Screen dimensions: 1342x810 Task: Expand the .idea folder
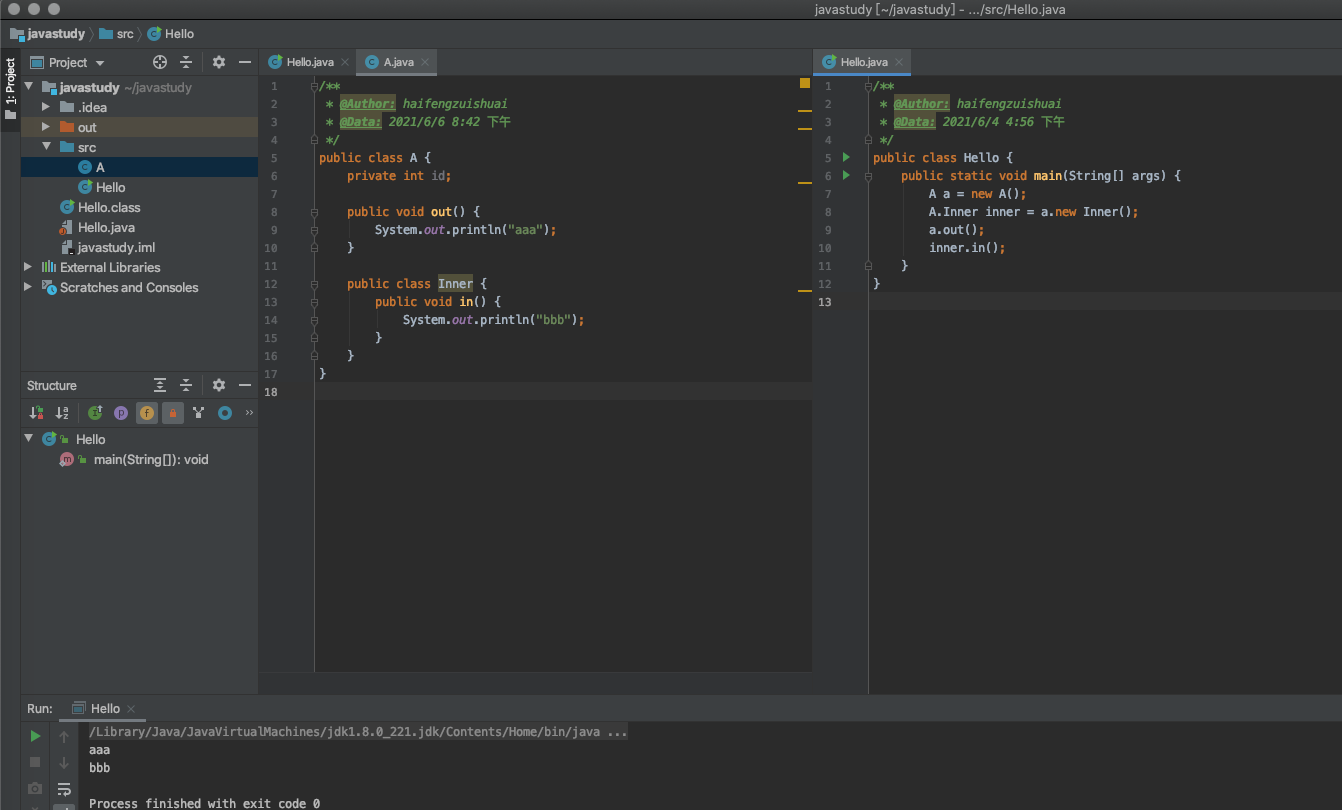[x=46, y=107]
